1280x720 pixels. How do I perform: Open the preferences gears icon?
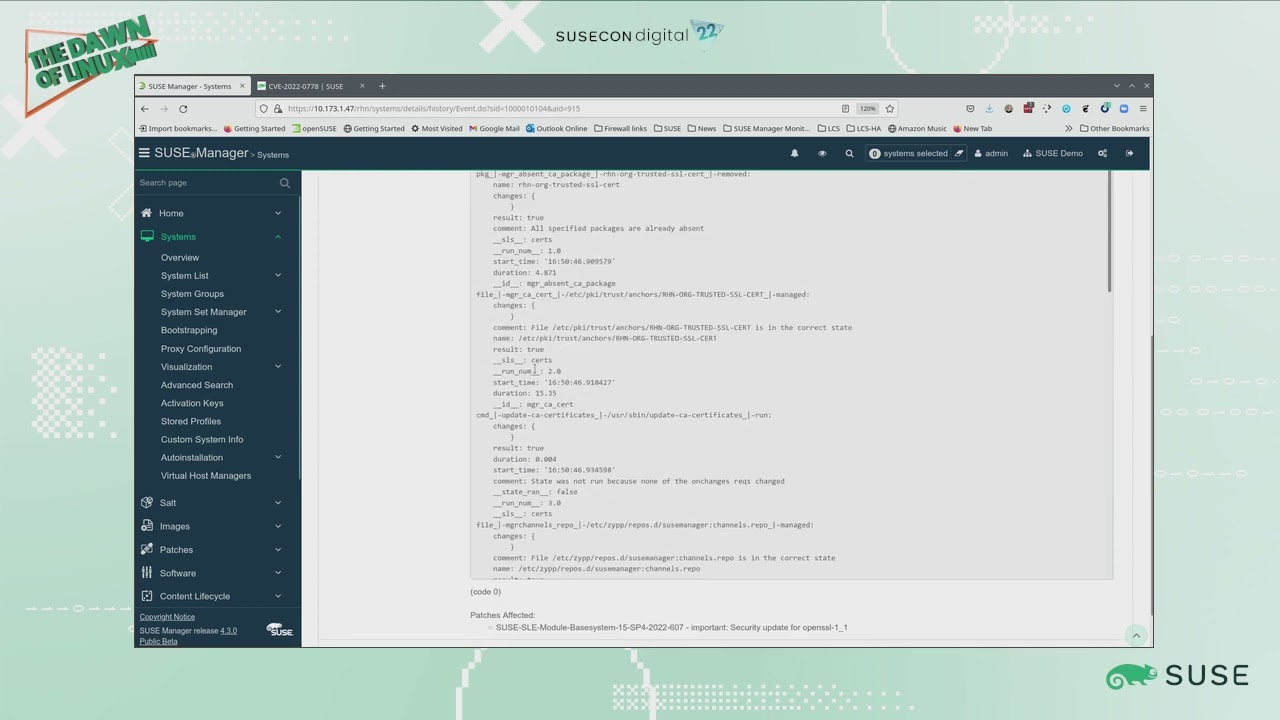click(1102, 153)
